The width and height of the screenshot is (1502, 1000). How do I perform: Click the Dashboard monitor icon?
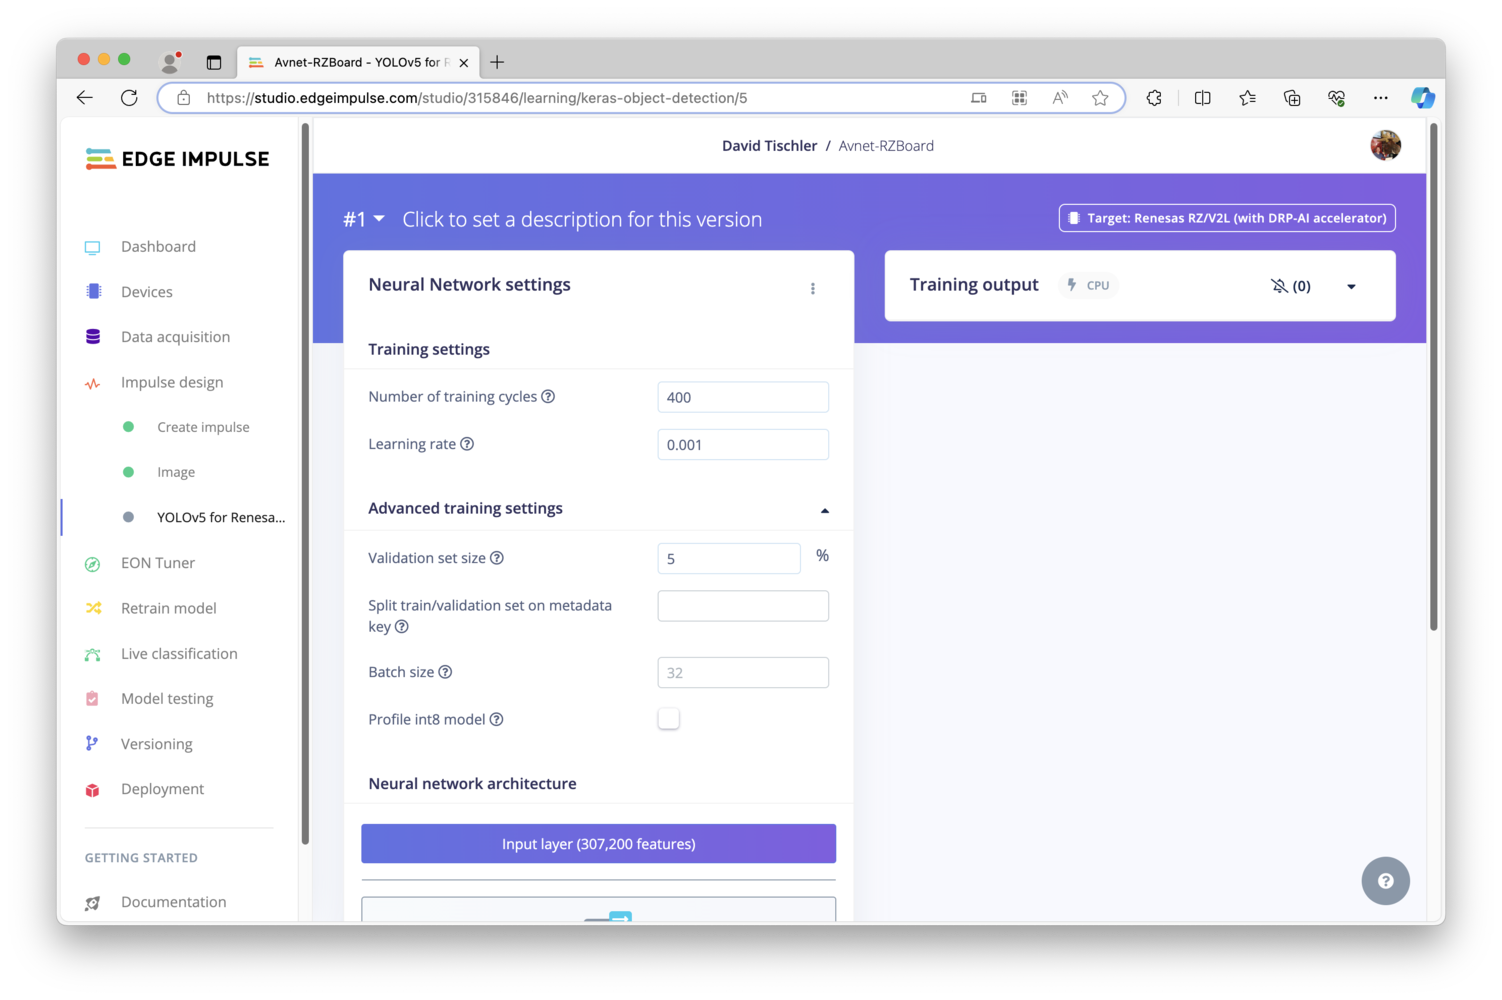tap(93, 247)
